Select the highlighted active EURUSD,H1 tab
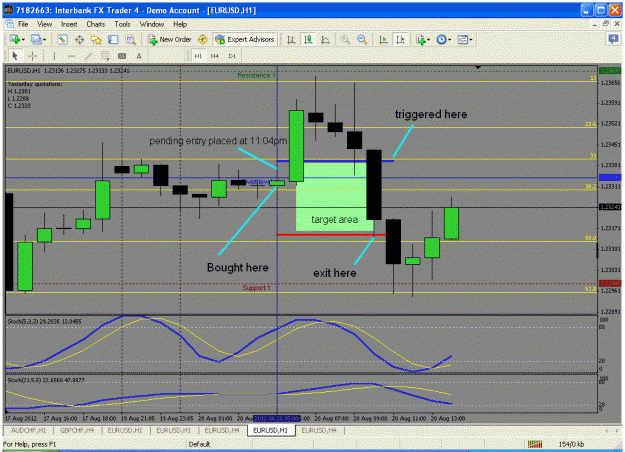Image resolution: width=625 pixels, height=452 pixels. (271, 430)
